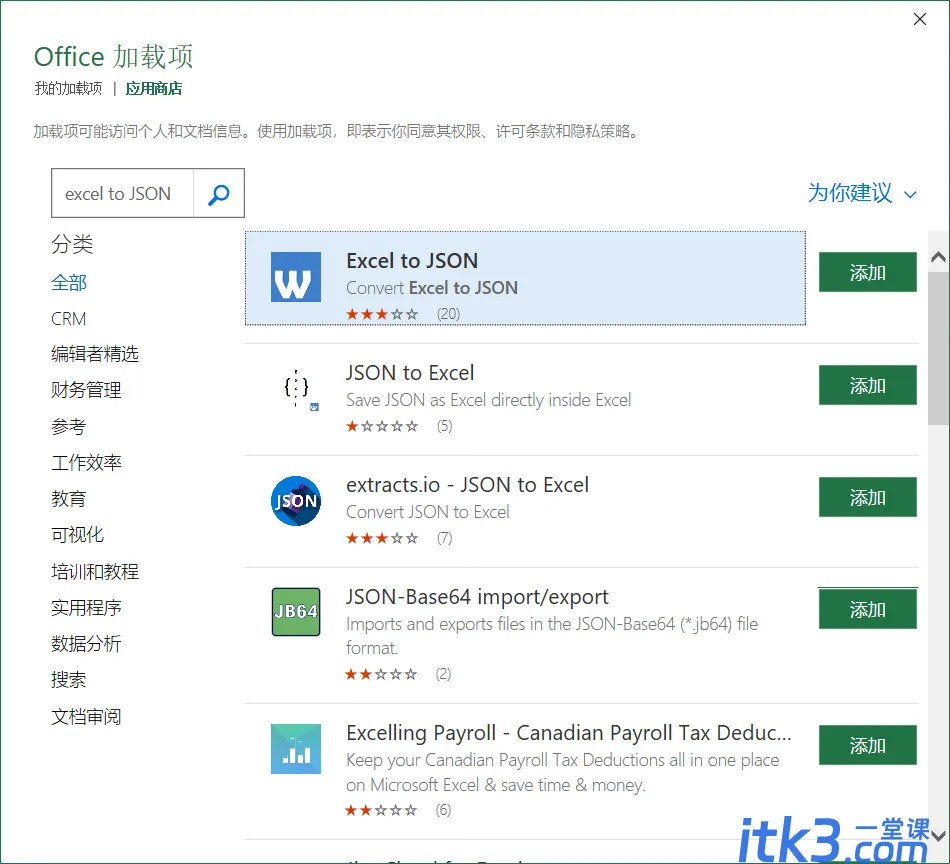950x864 pixels.
Task: Add the Excel to JSON add-in
Action: pyautogui.click(x=868, y=272)
